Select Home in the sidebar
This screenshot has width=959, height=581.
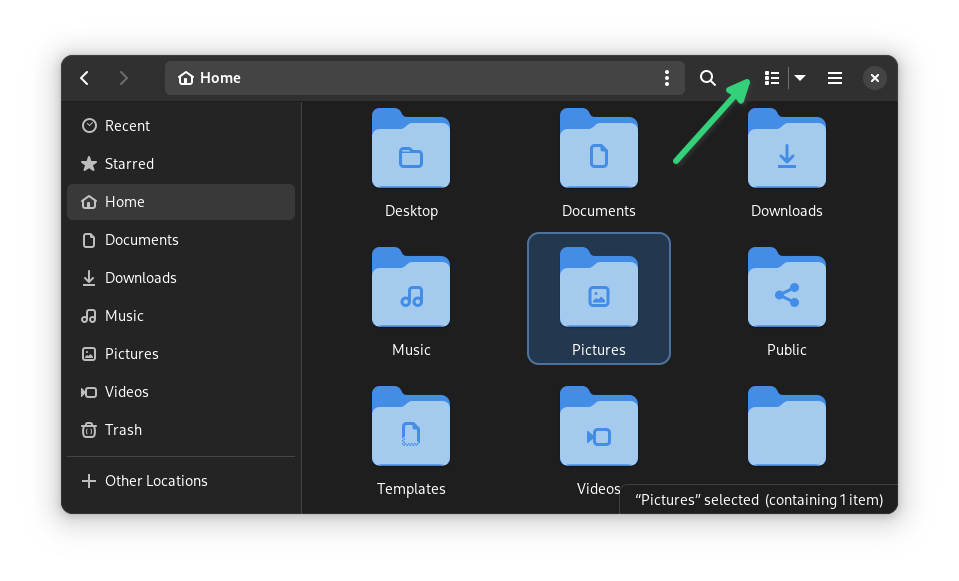pos(125,201)
